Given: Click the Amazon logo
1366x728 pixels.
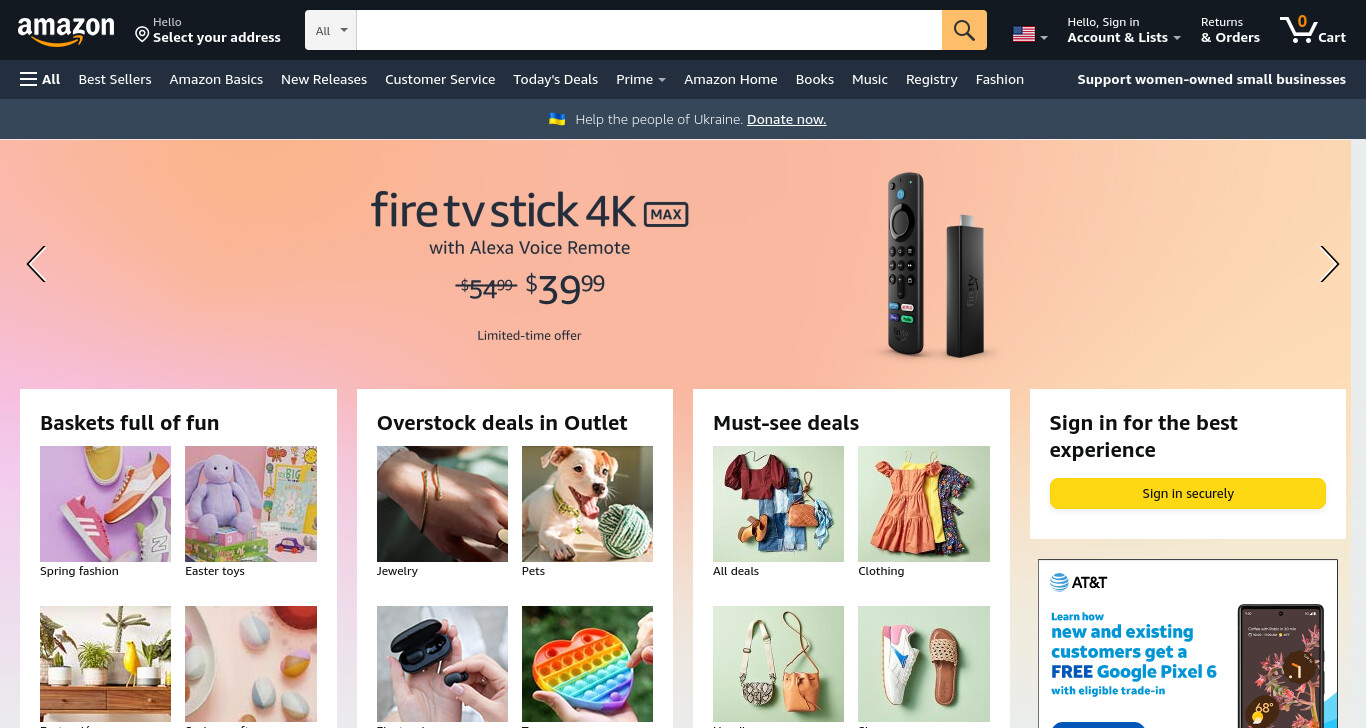Looking at the screenshot, I should point(66,31).
